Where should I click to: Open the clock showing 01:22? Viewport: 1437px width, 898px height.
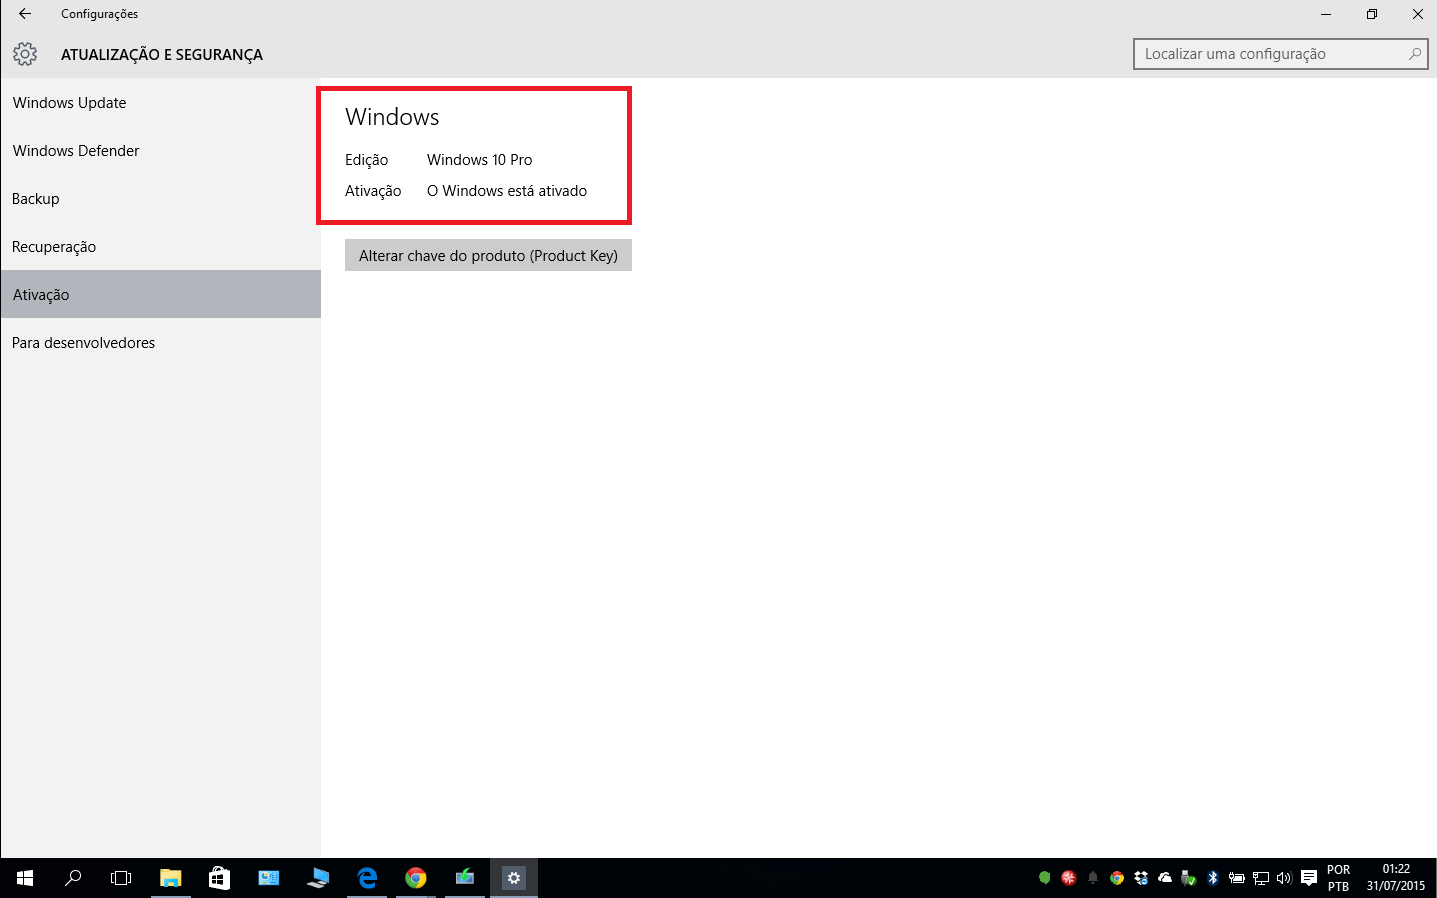coord(1396,878)
